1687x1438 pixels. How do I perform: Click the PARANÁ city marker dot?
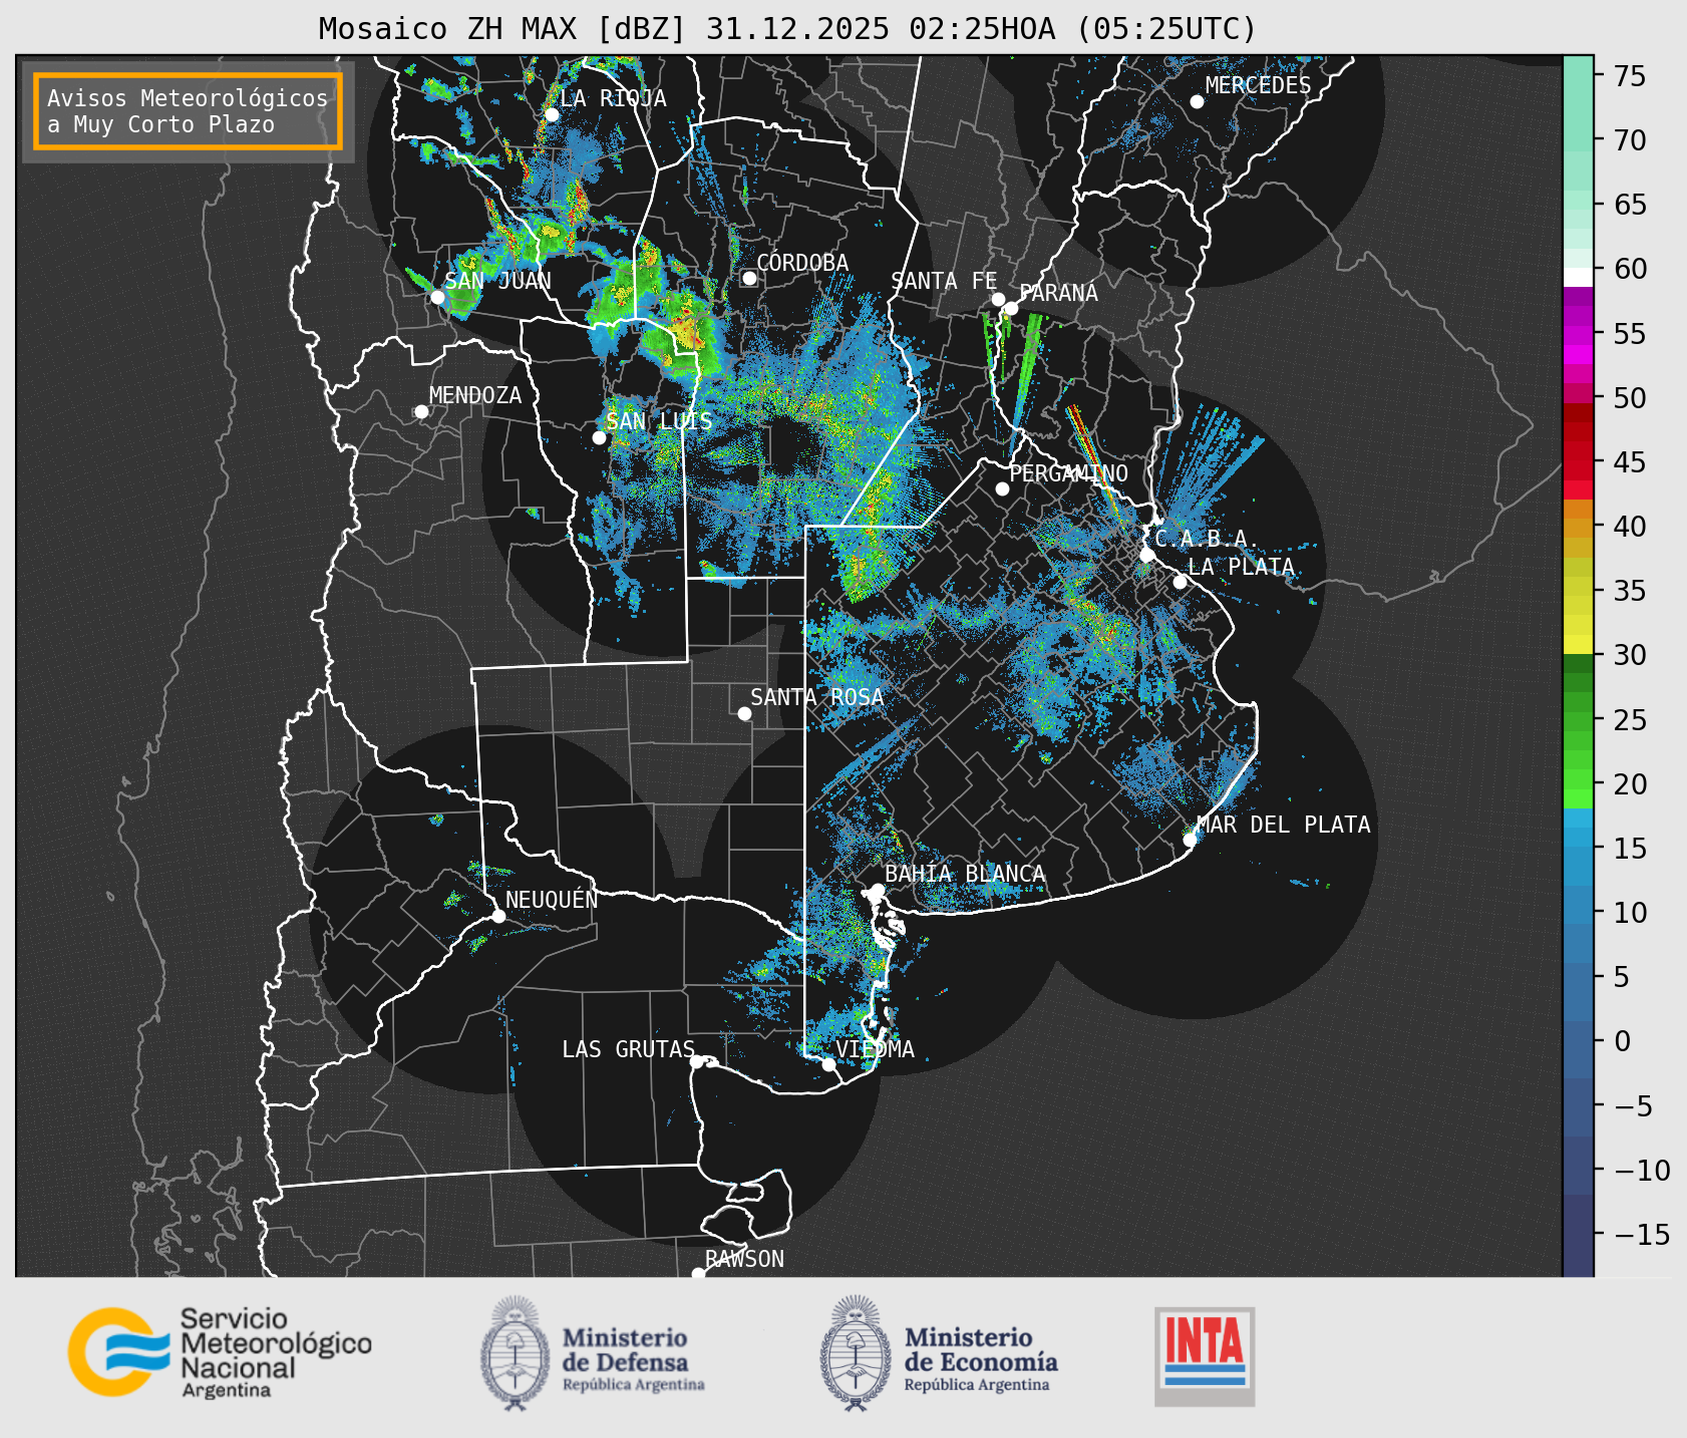(x=1011, y=308)
